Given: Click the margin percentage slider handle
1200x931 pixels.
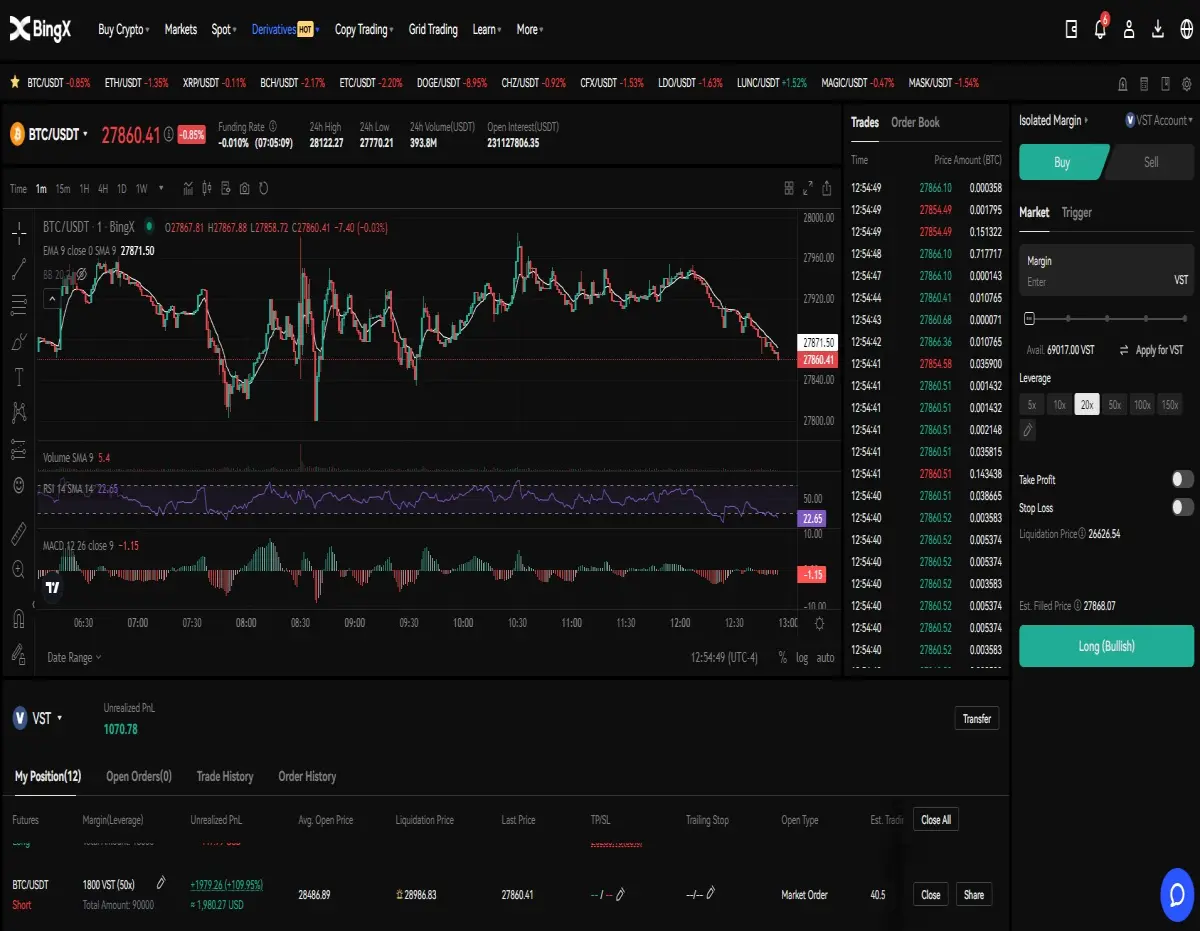Looking at the screenshot, I should point(1030,319).
